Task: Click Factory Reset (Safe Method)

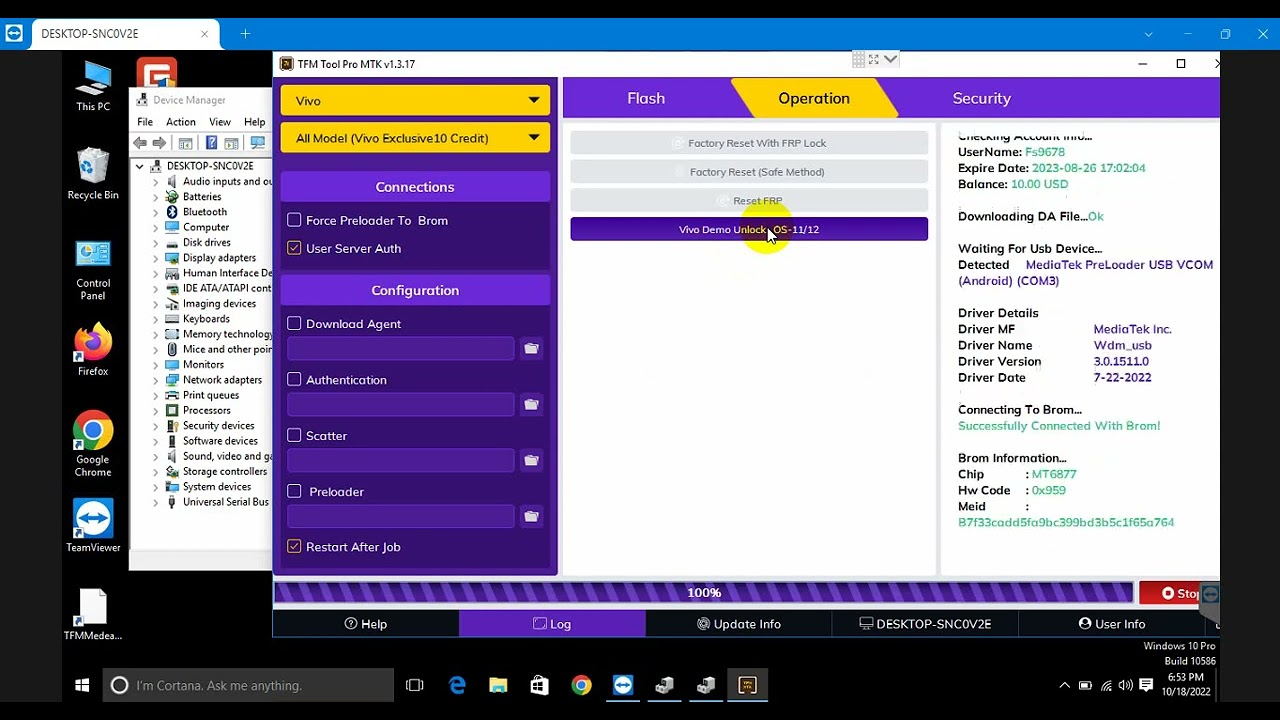Action: click(749, 172)
